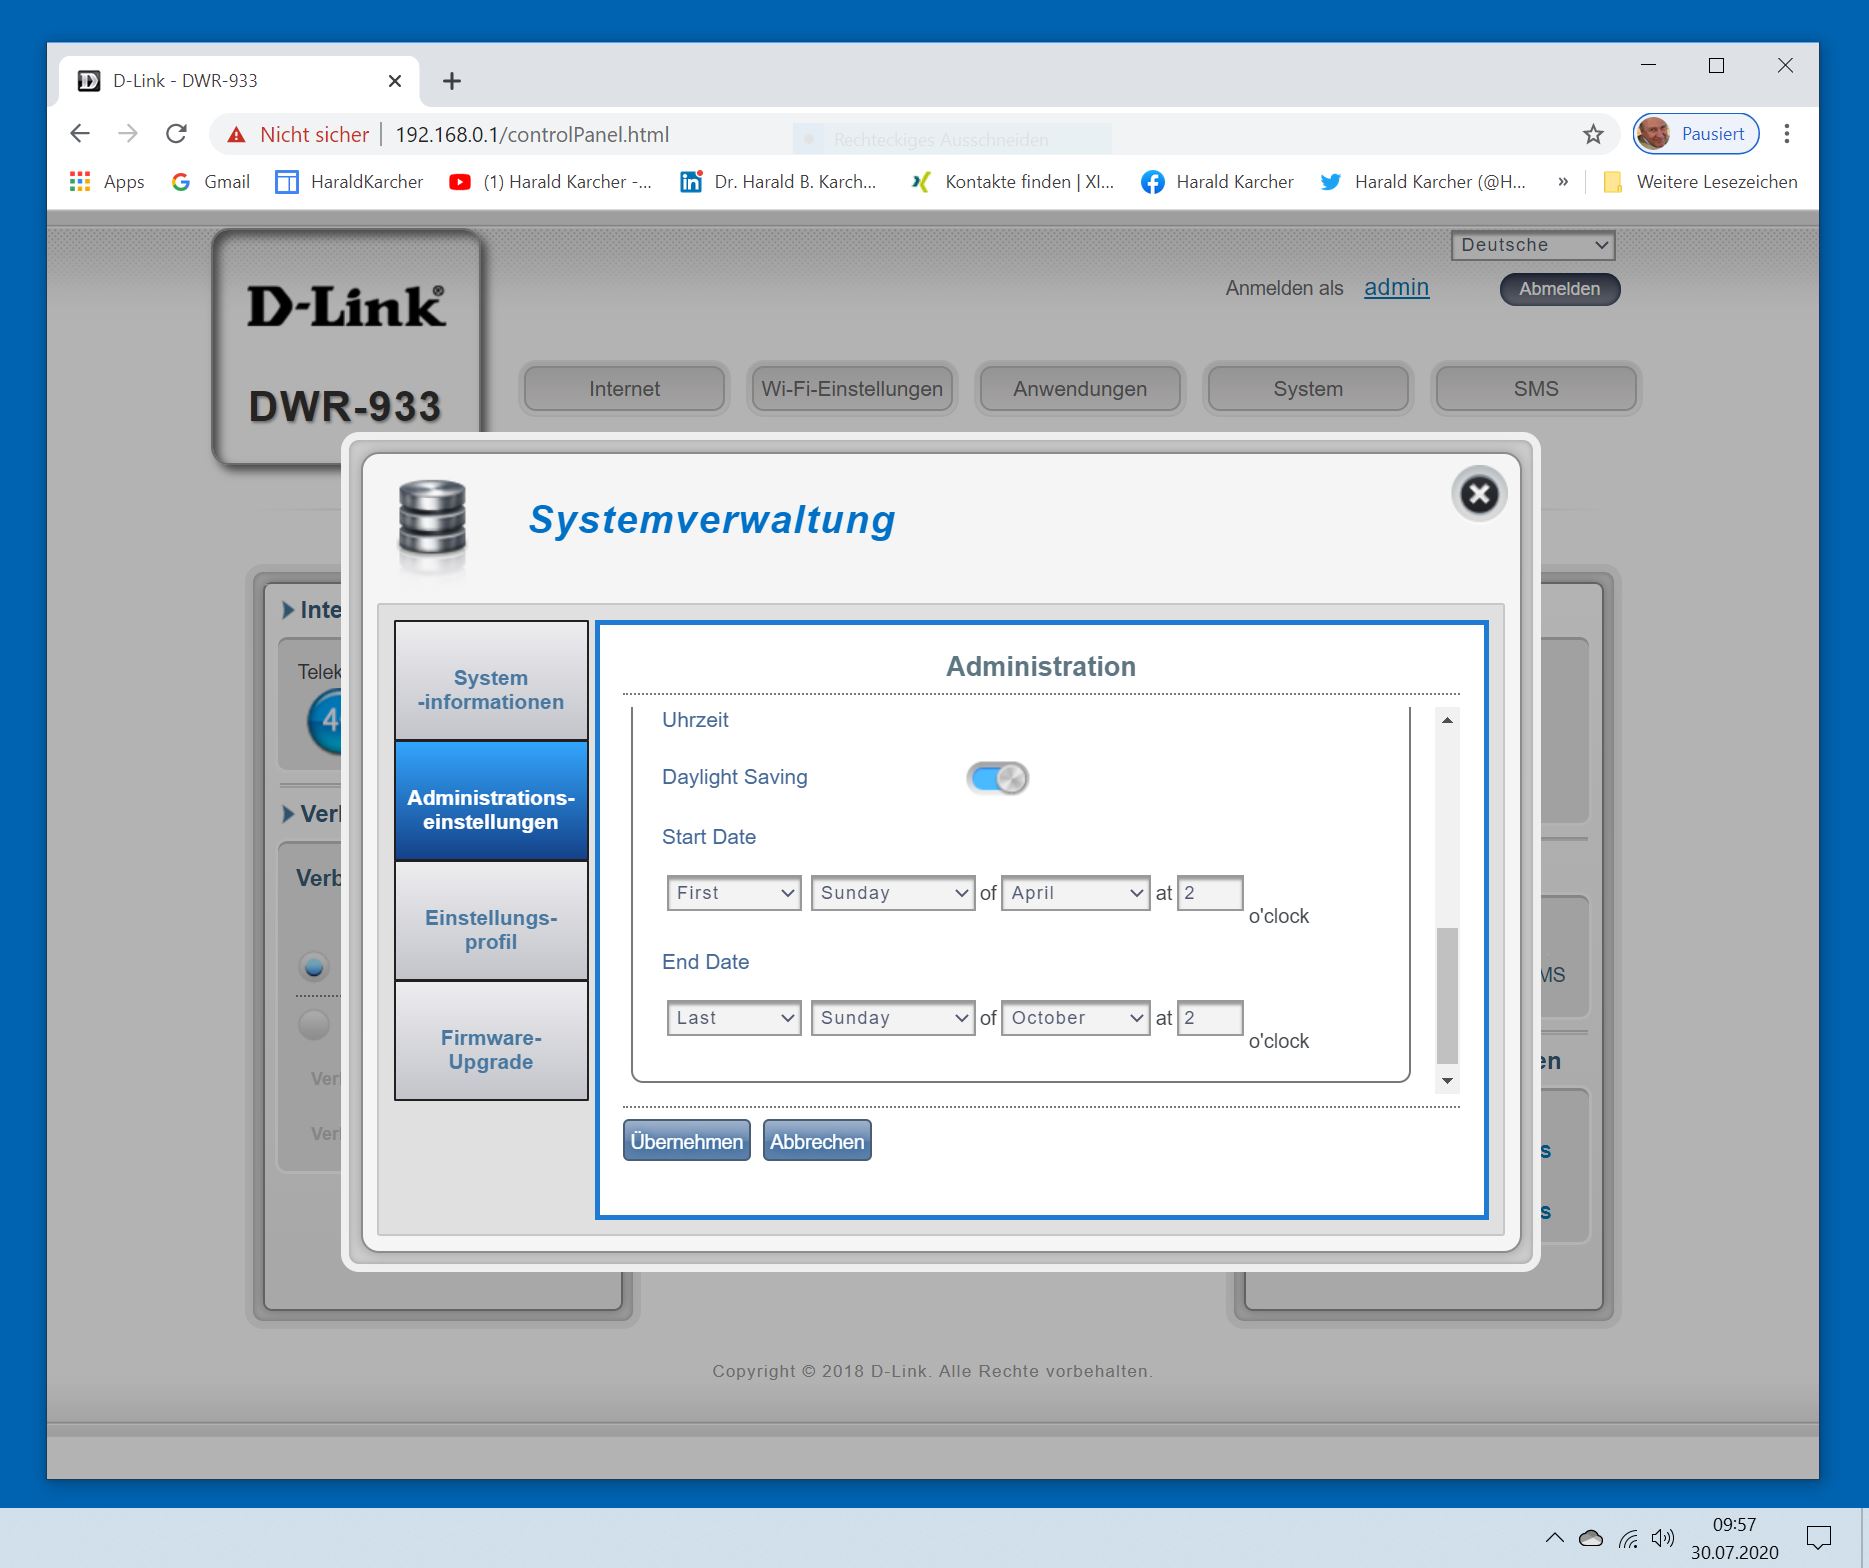Open the Wi-Fi-Einstellungen menu
Screen dimensions: 1869x1568
852,389
